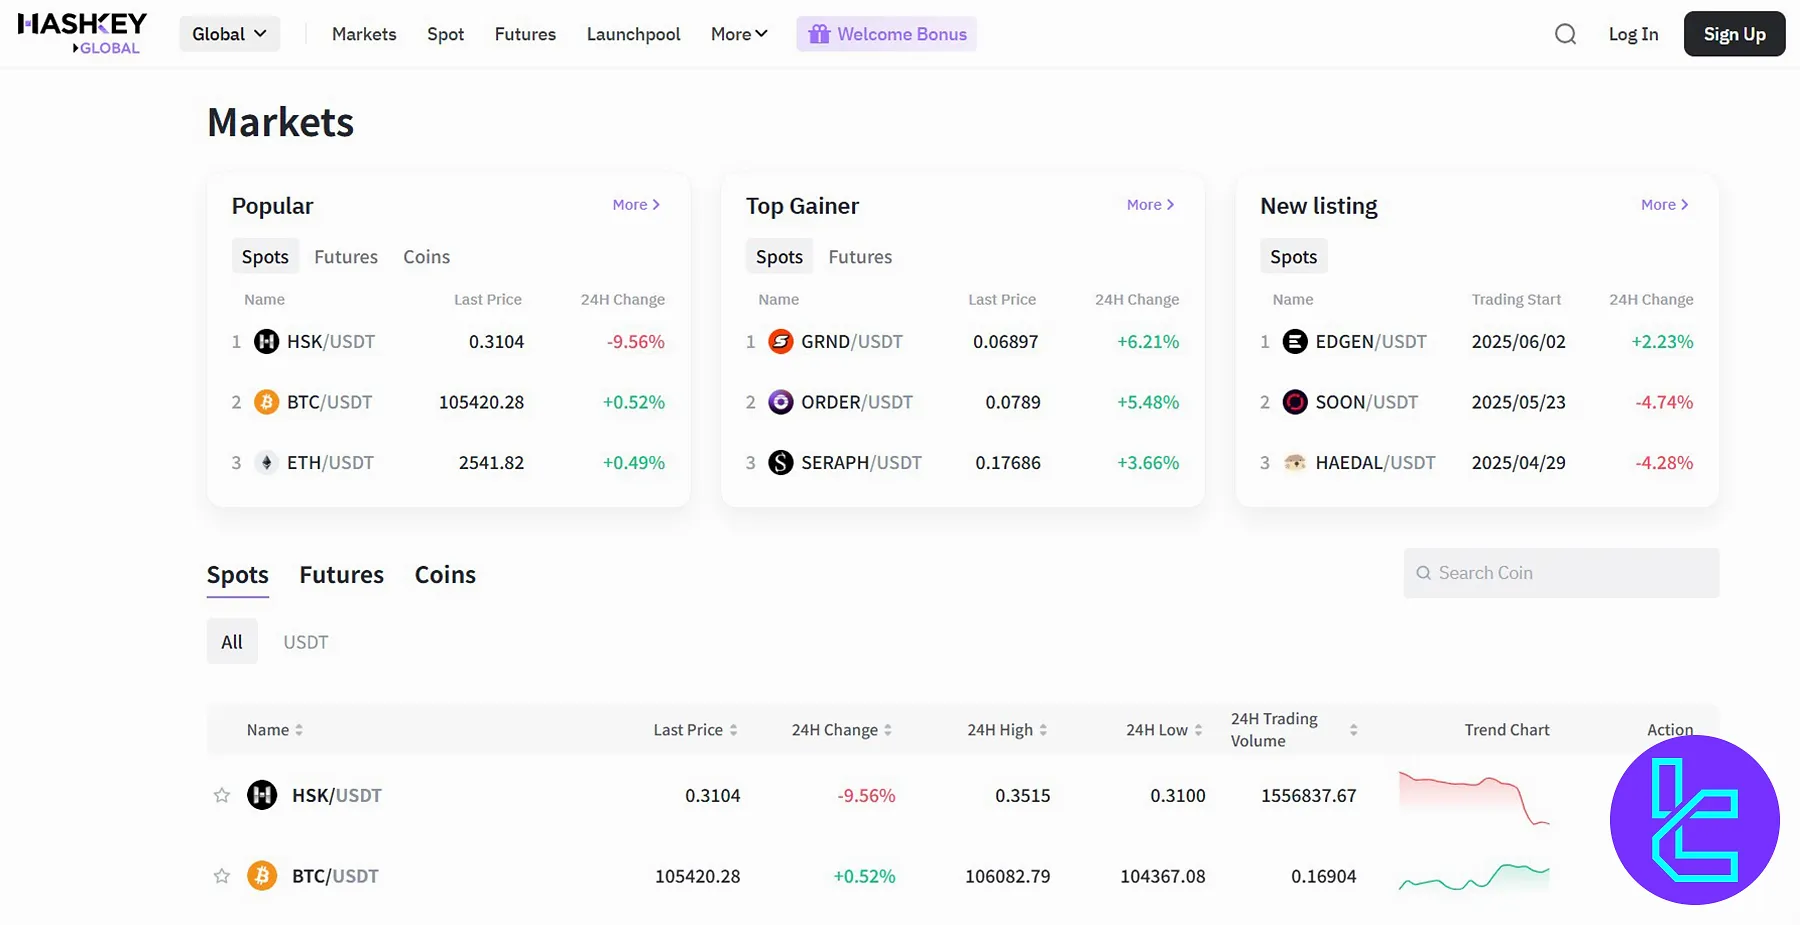The width and height of the screenshot is (1800, 925).
Task: Switch to main Spots tab below cards
Action: pyautogui.click(x=238, y=575)
